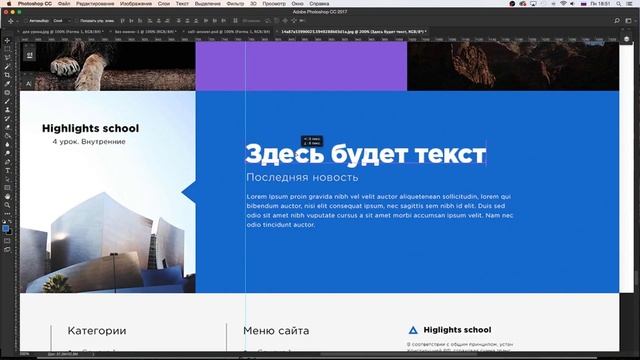
Task: Open macOS Notification Center icon
Action: pyautogui.click(x=630, y=3)
